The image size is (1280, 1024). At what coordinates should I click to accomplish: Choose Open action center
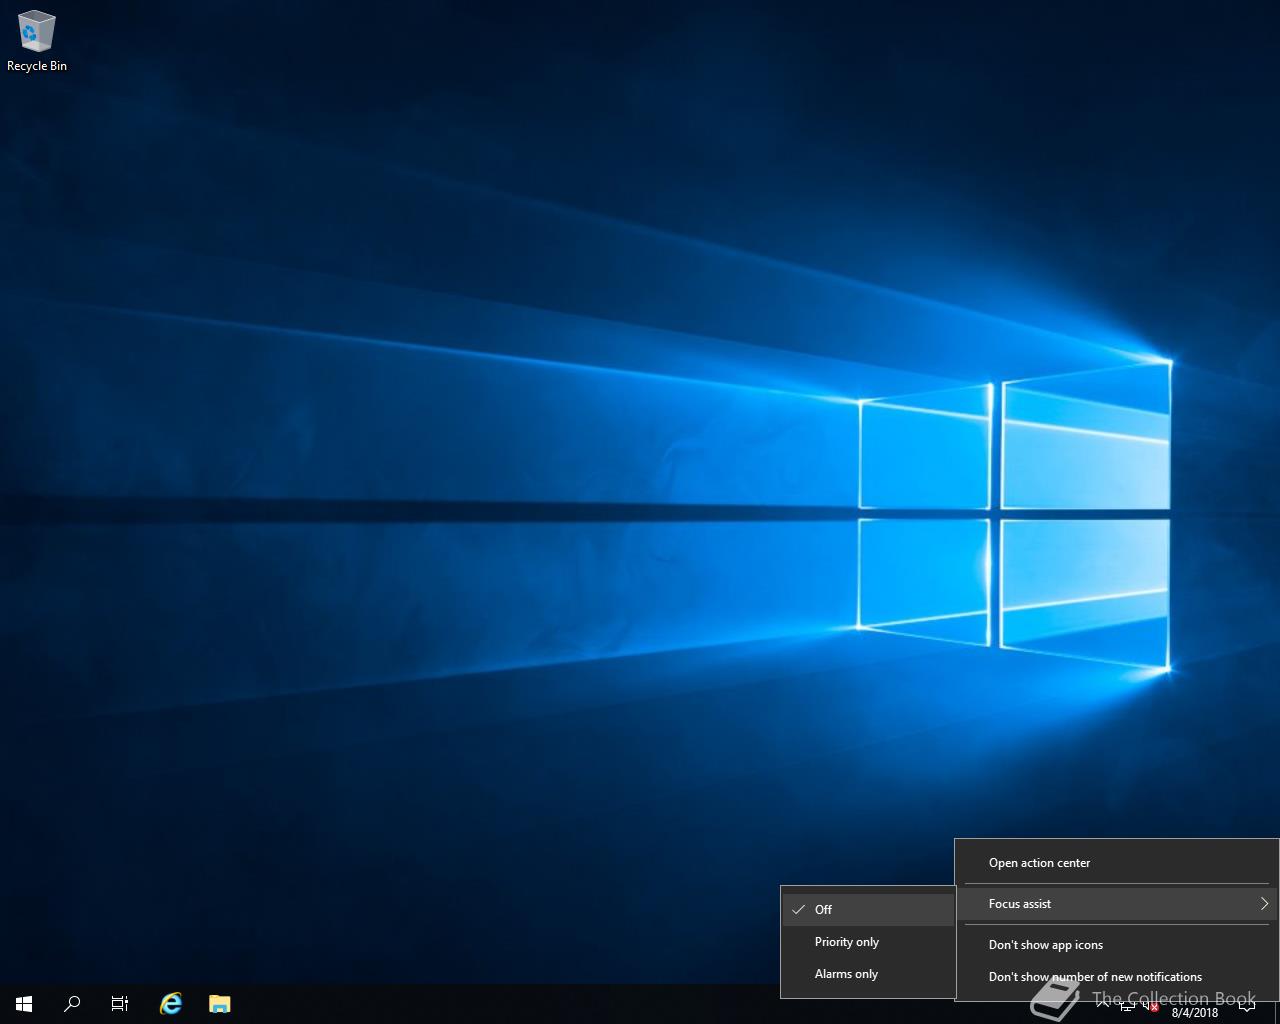[x=1116, y=863]
